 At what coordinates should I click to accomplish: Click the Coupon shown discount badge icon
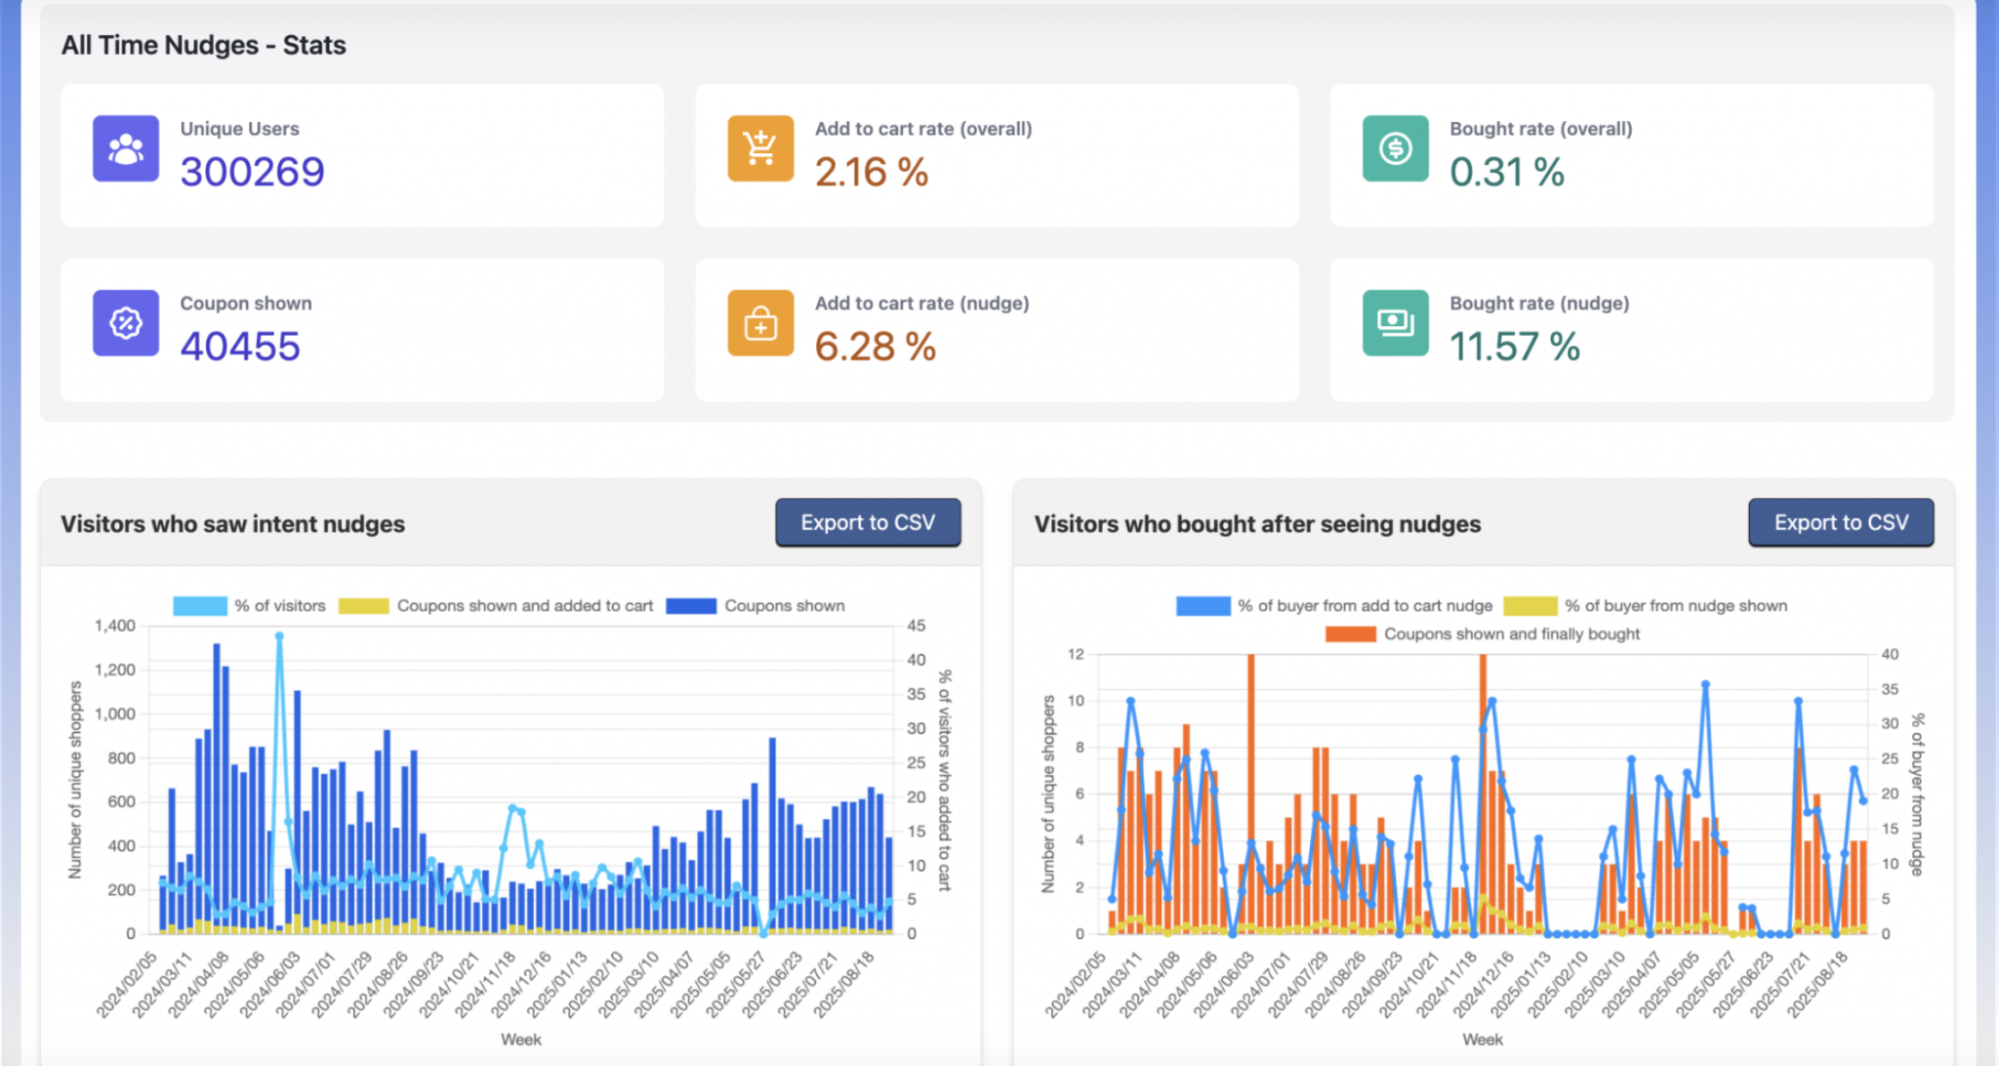[126, 323]
